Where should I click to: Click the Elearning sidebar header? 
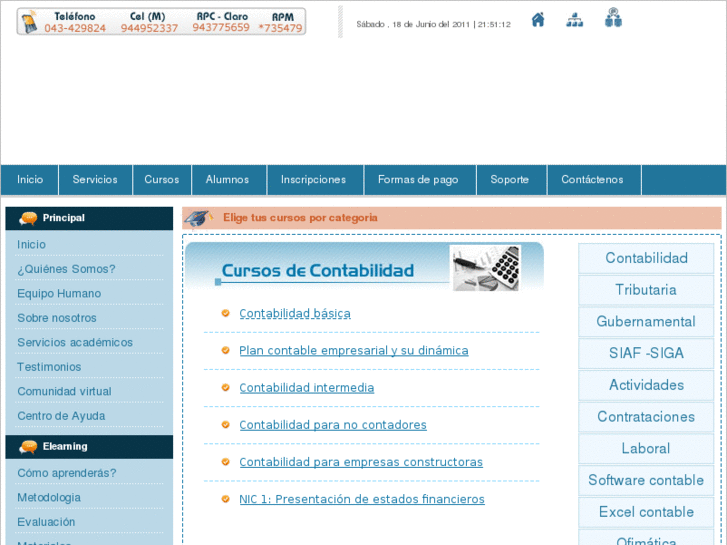coord(89,447)
